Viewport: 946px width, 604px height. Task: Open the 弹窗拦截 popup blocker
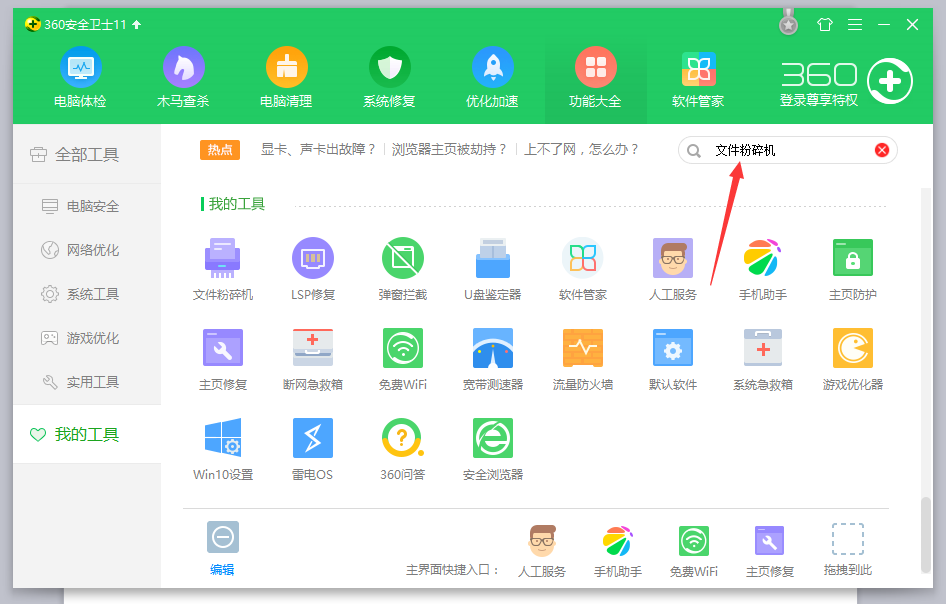tap(402, 270)
